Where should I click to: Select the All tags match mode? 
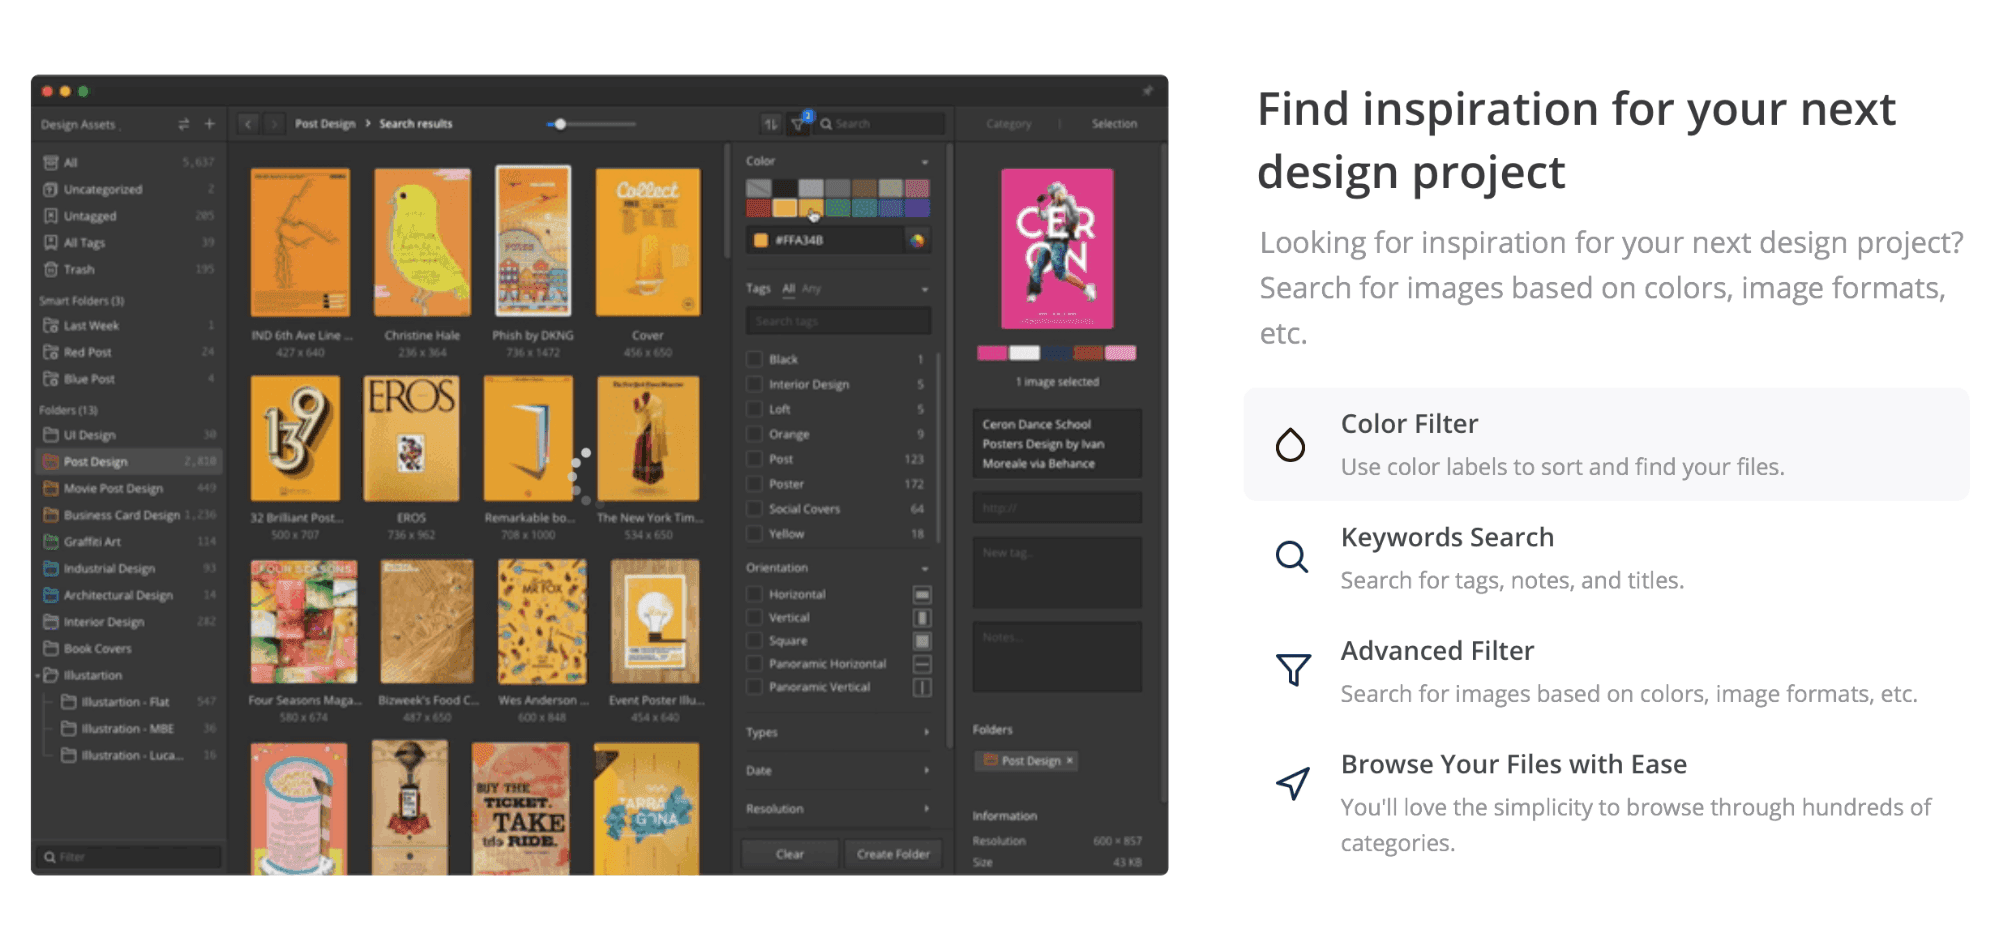pyautogui.click(x=789, y=289)
